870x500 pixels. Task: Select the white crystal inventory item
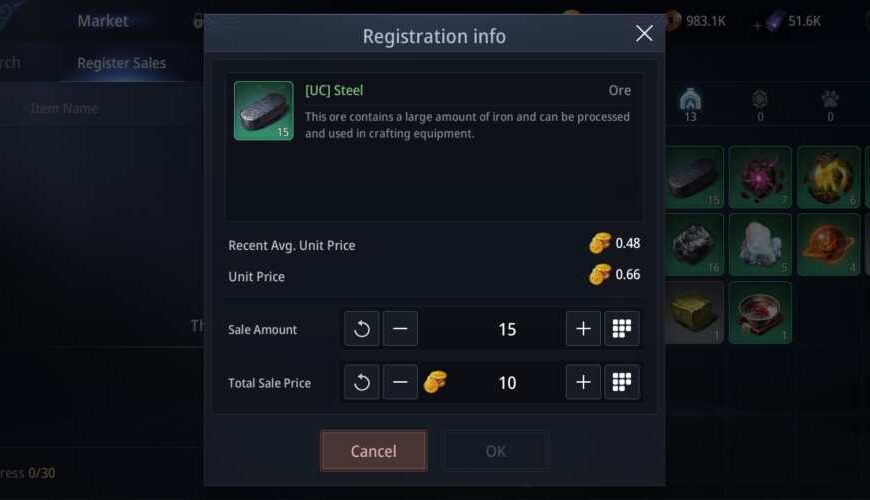tap(760, 244)
